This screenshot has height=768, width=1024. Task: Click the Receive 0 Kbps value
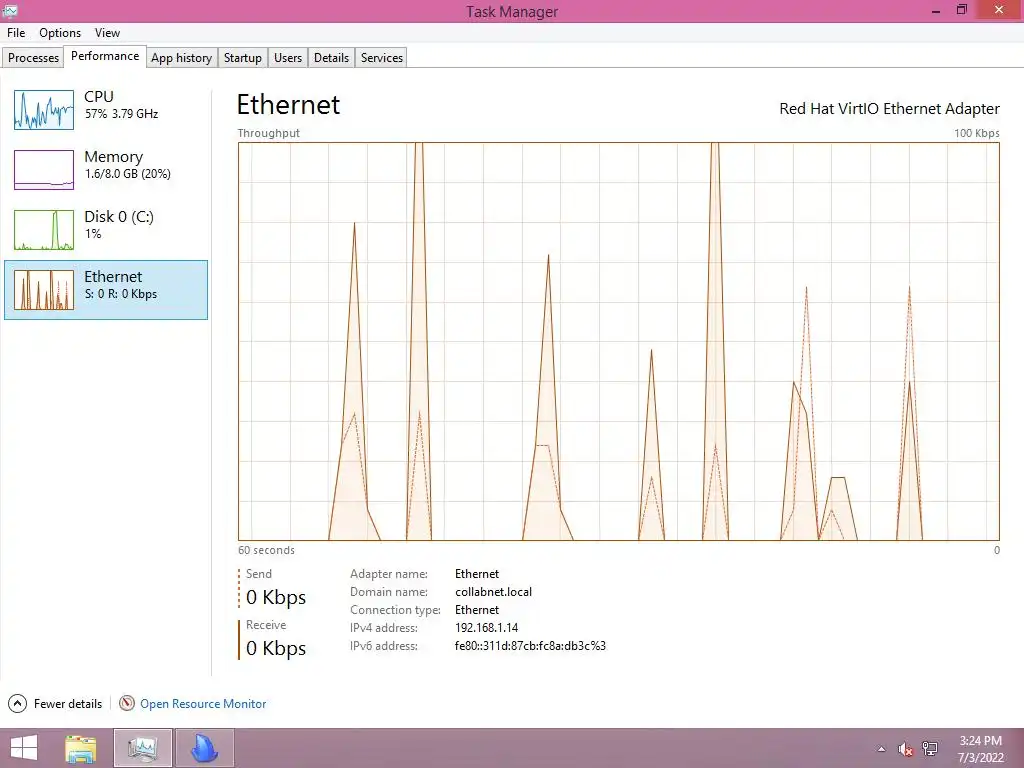tap(276, 648)
